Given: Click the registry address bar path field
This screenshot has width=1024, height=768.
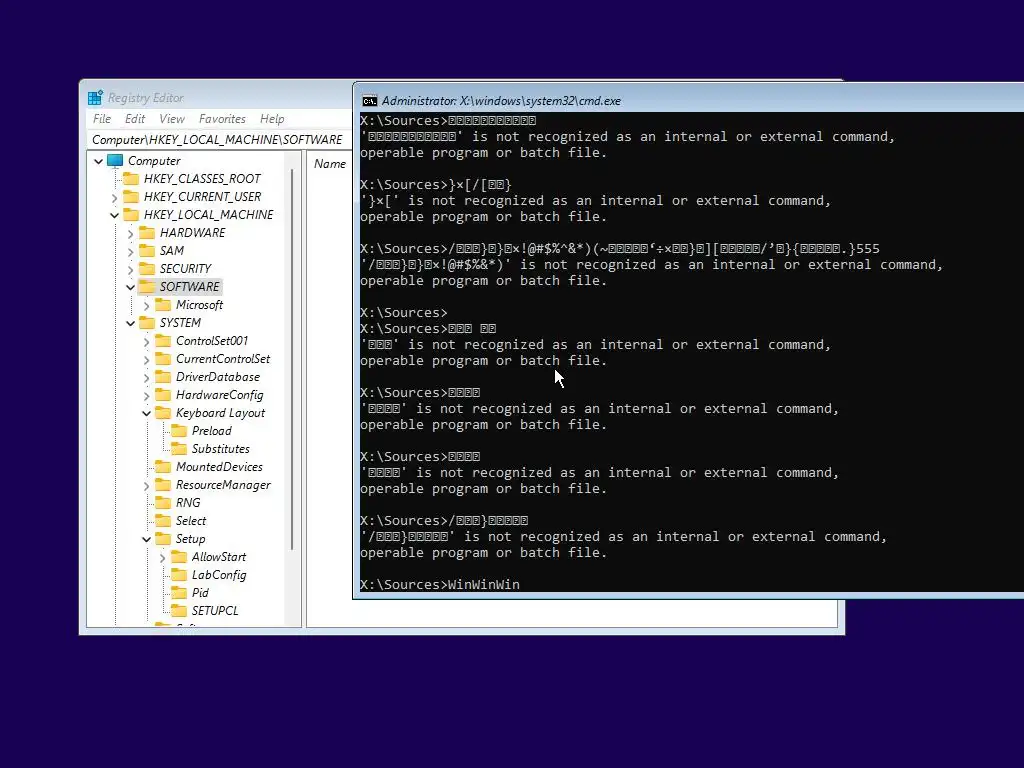Looking at the screenshot, I should click(x=219, y=140).
